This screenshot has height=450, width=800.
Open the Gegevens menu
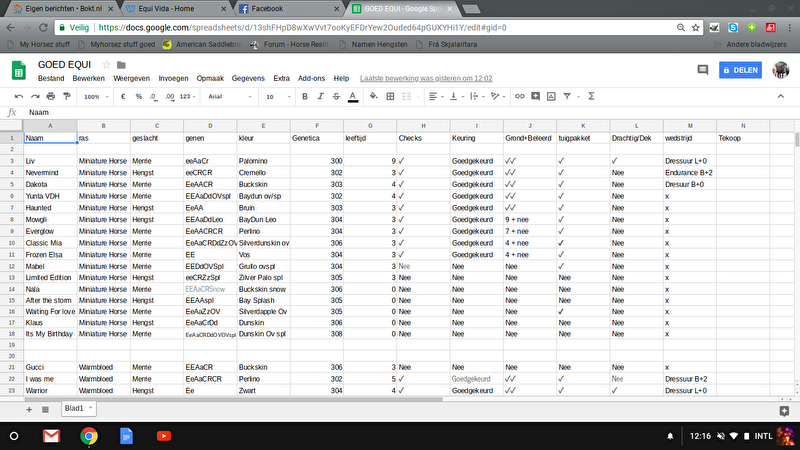tap(248, 78)
